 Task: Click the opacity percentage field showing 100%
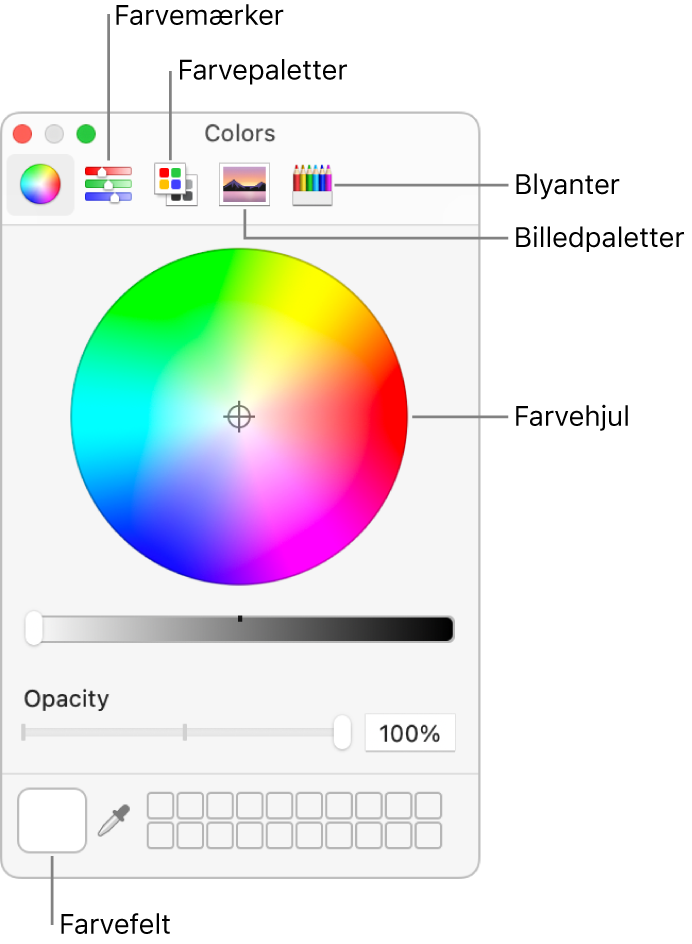click(x=410, y=733)
